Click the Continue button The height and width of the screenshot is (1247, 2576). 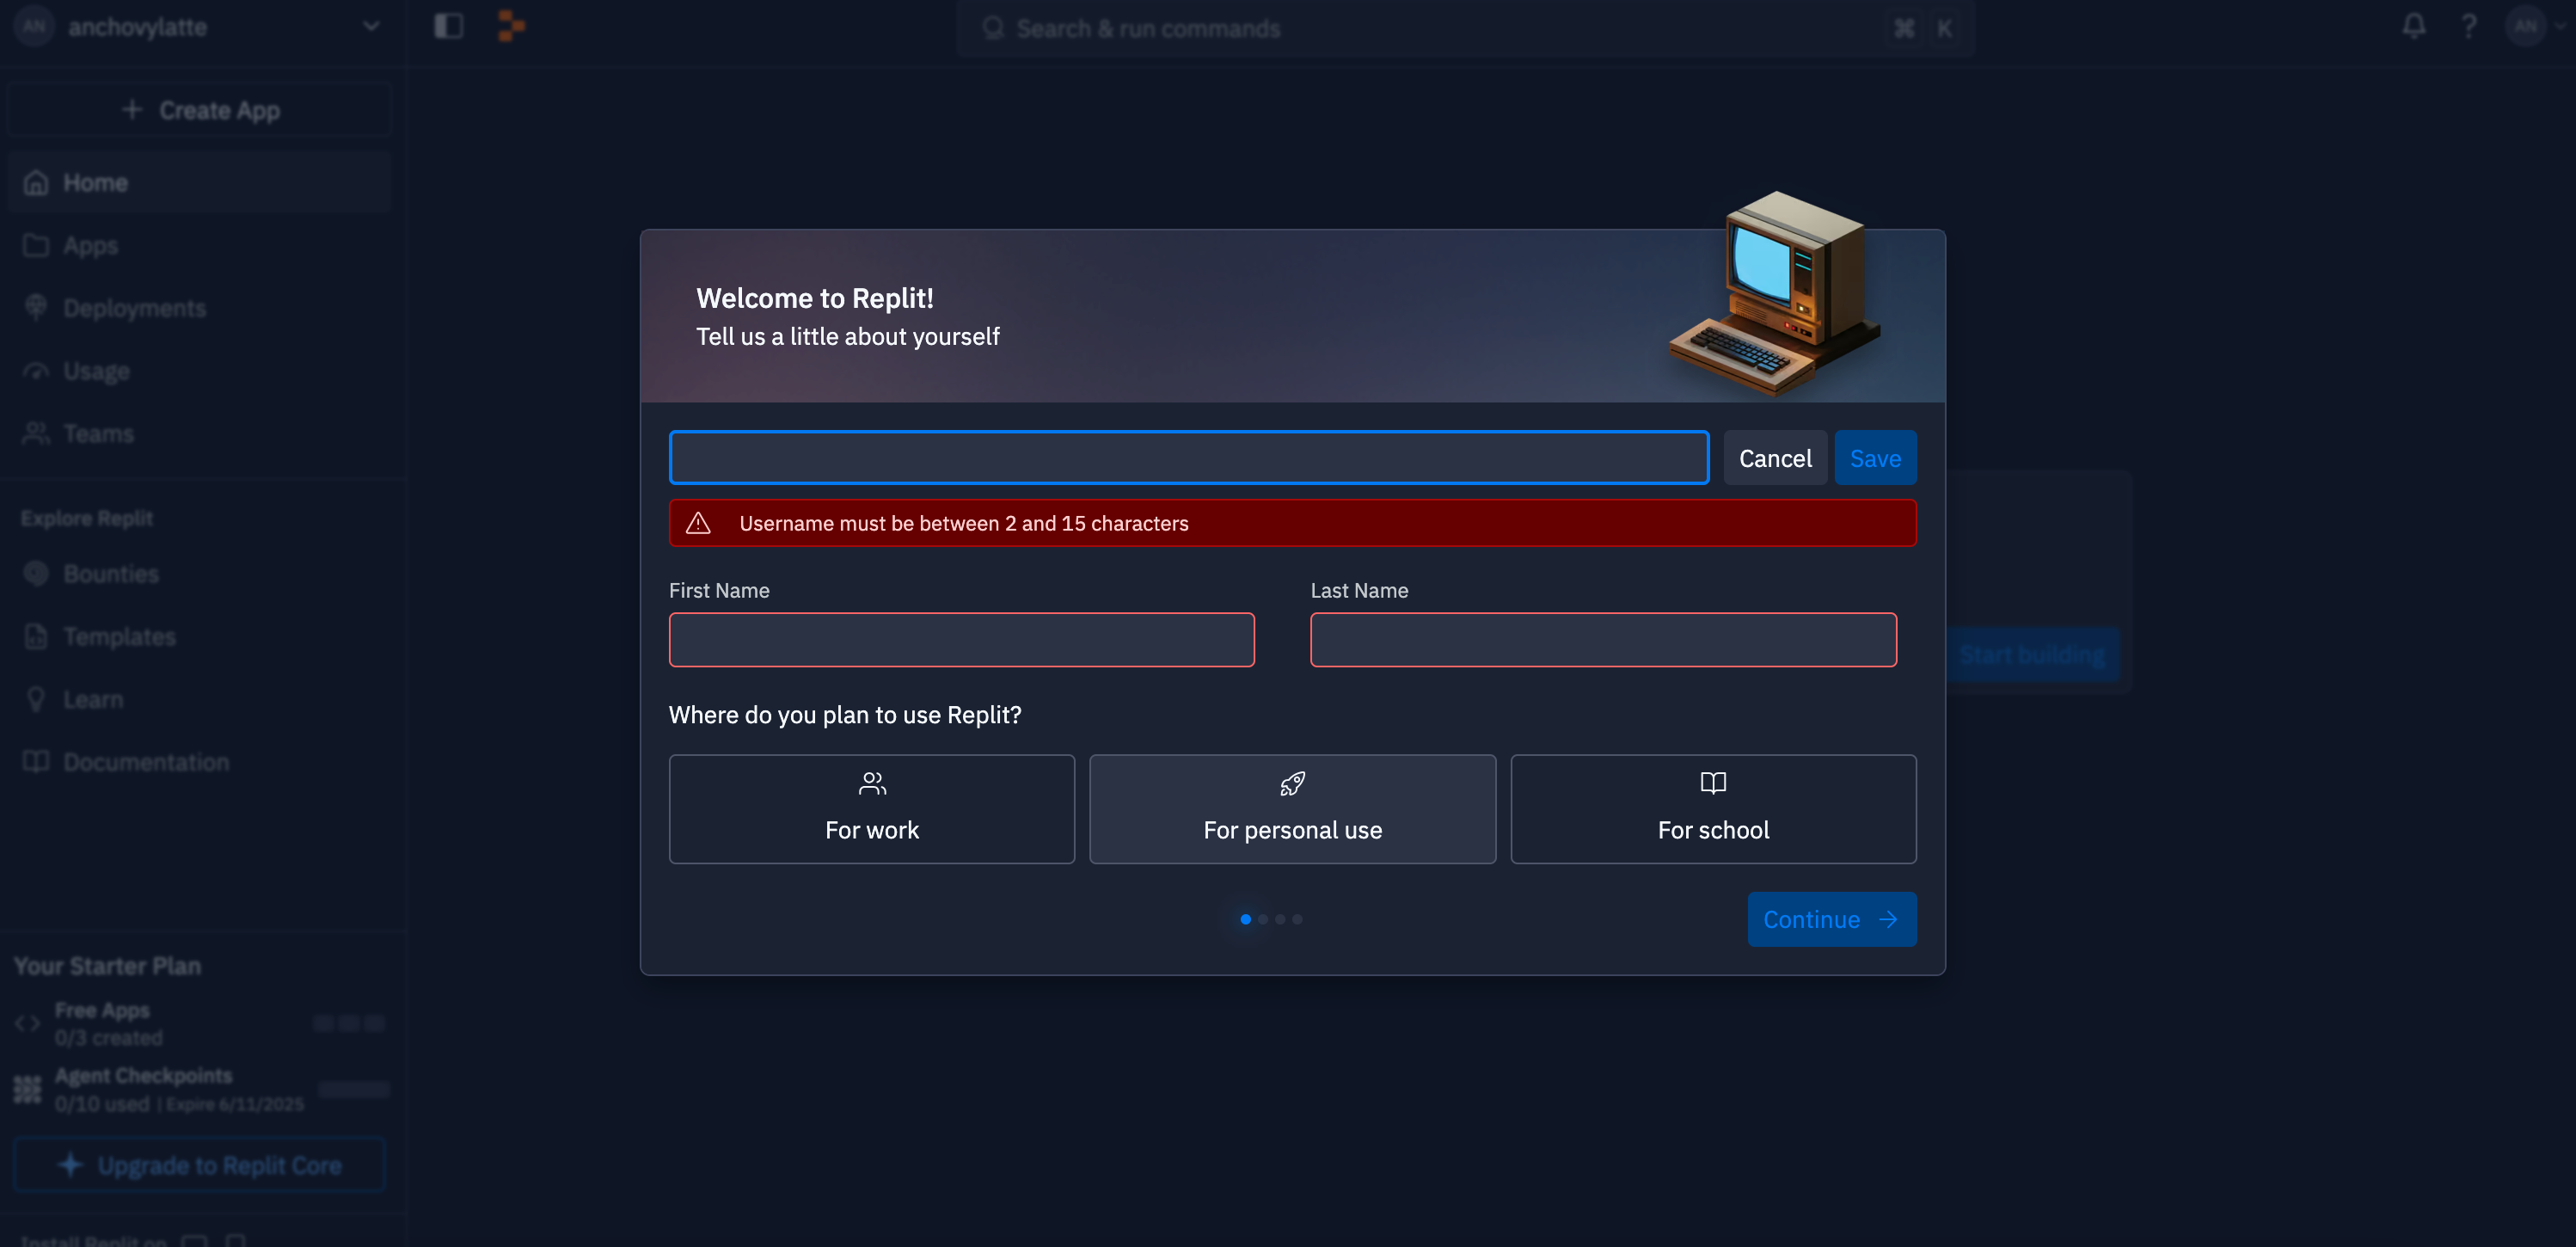(1831, 919)
